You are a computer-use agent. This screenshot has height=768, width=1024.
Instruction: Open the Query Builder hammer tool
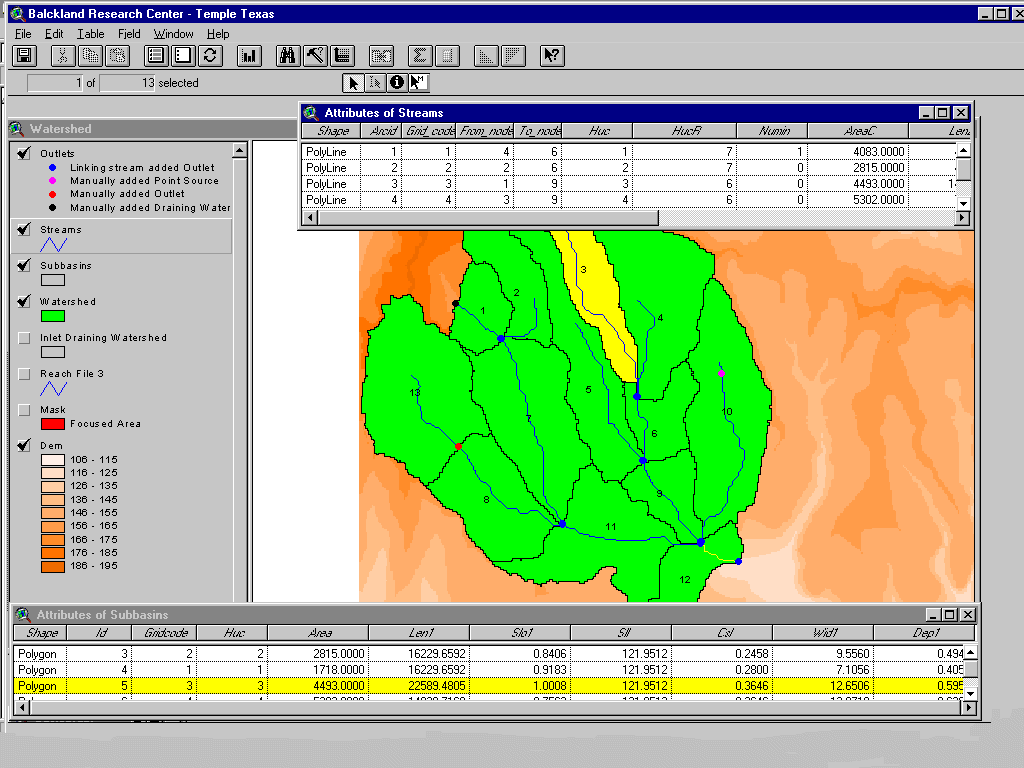click(x=314, y=56)
